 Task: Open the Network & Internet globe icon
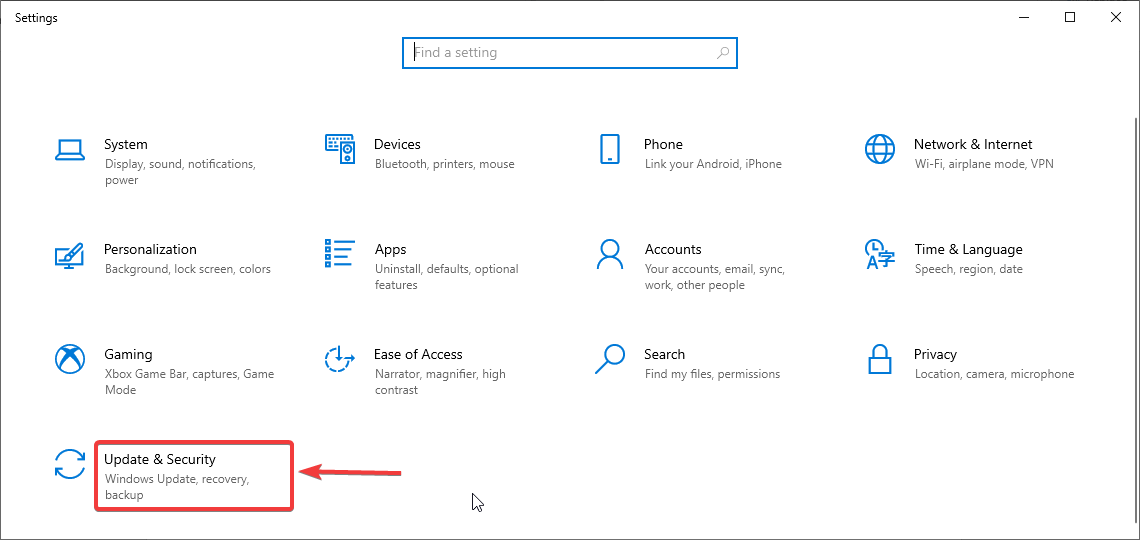(880, 149)
